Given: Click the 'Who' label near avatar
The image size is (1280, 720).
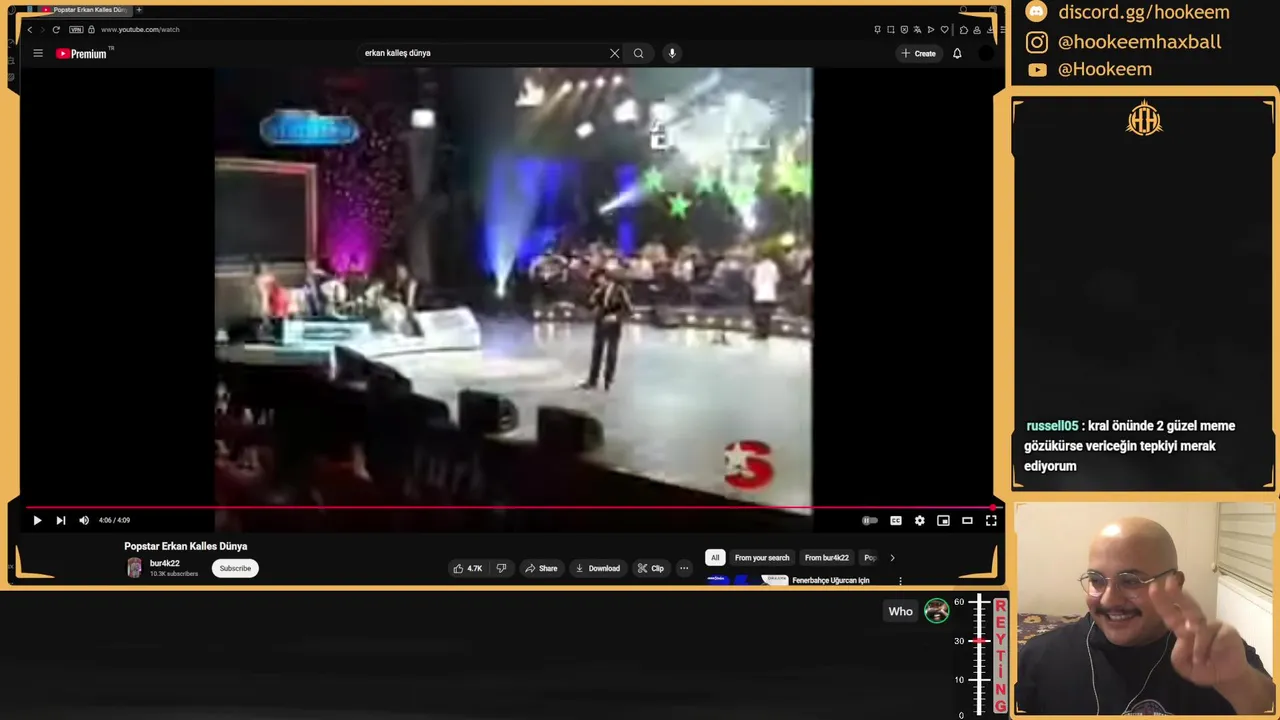Looking at the screenshot, I should click(x=901, y=611).
